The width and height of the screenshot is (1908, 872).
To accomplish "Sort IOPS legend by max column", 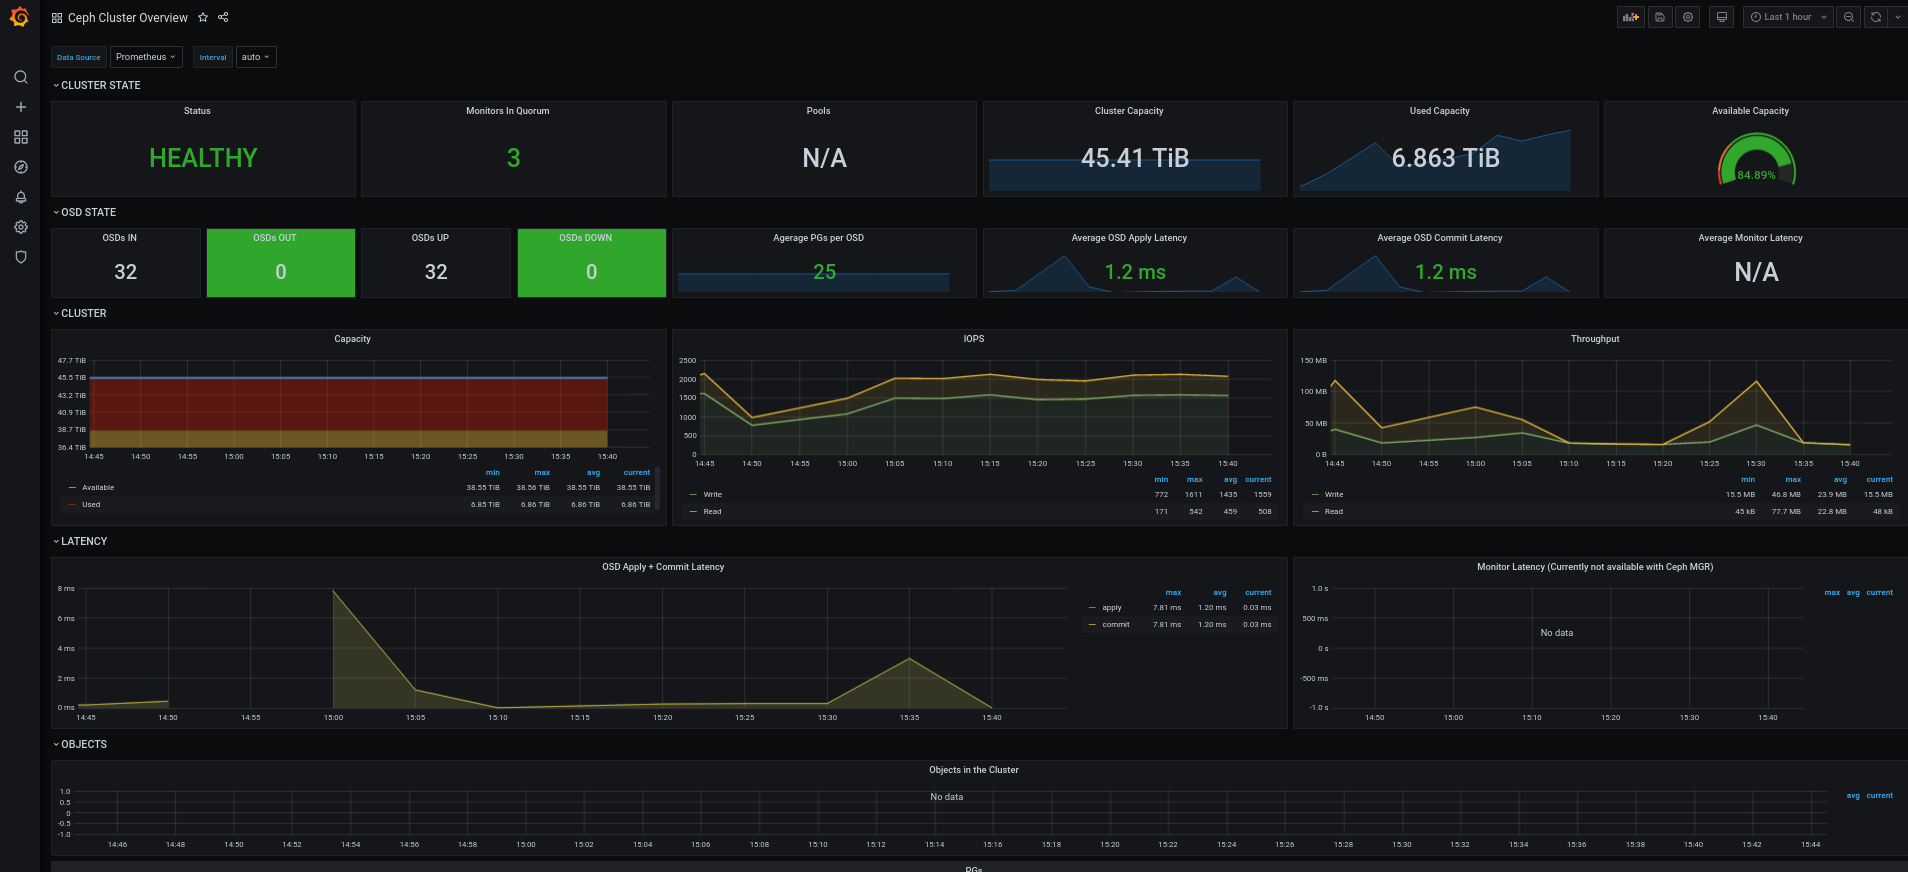I will tap(1194, 480).
